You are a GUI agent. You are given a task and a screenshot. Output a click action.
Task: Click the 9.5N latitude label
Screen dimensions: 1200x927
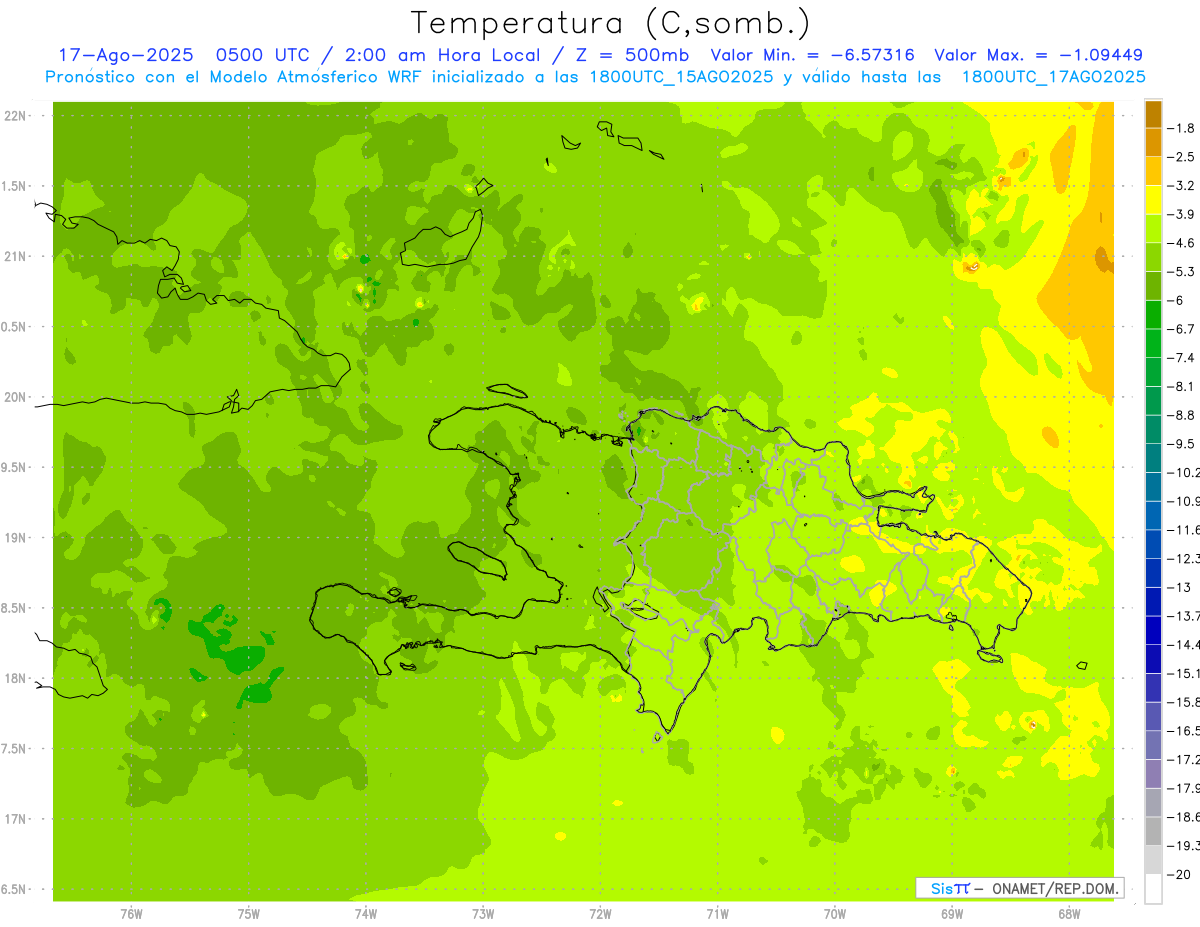pyautogui.click(x=15, y=468)
